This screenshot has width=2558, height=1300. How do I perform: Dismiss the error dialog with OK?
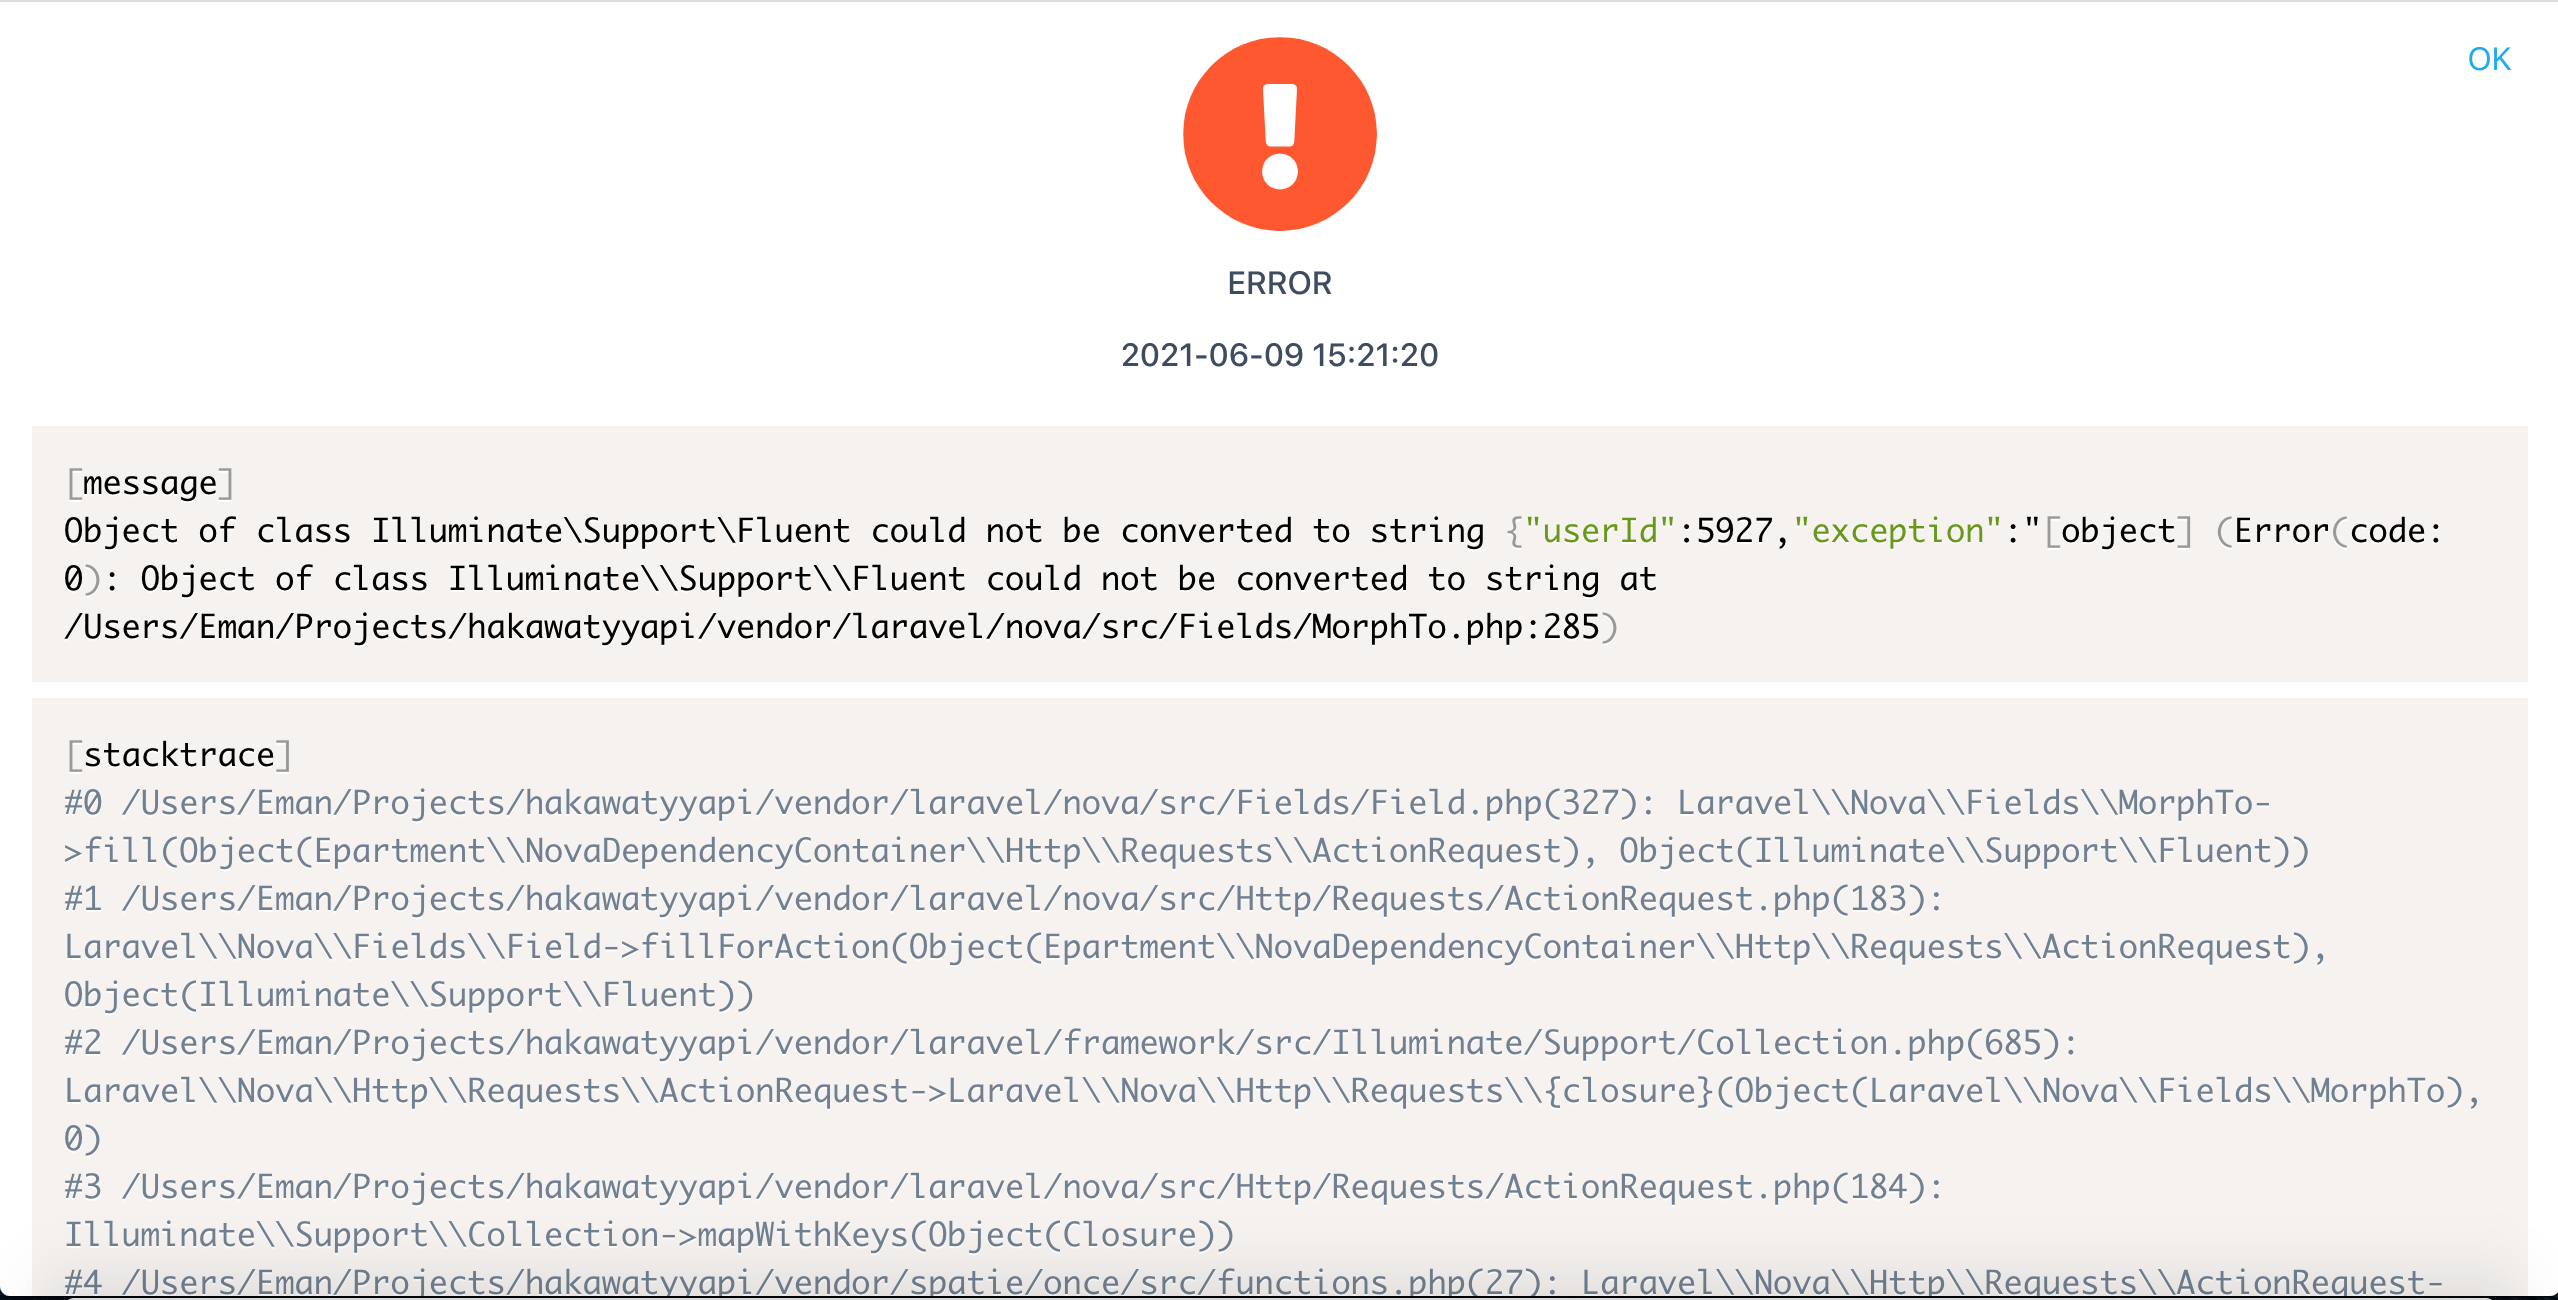pyautogui.click(x=2489, y=59)
